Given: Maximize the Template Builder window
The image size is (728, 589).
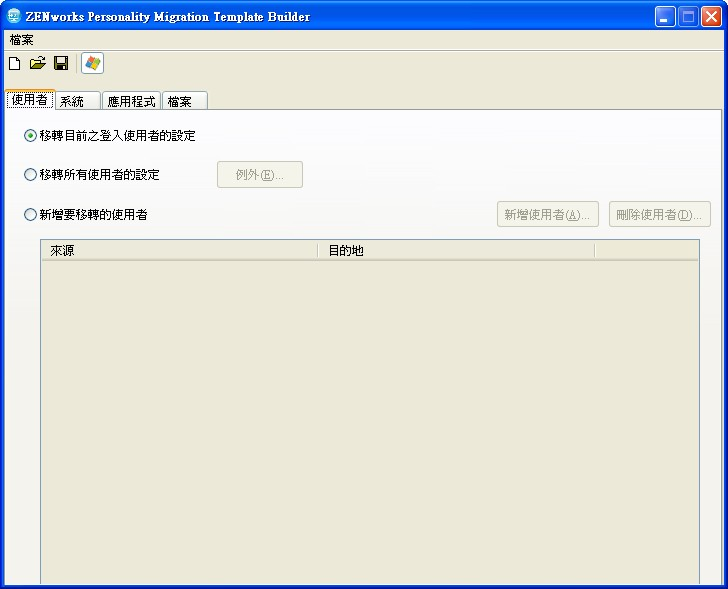Looking at the screenshot, I should coord(688,17).
